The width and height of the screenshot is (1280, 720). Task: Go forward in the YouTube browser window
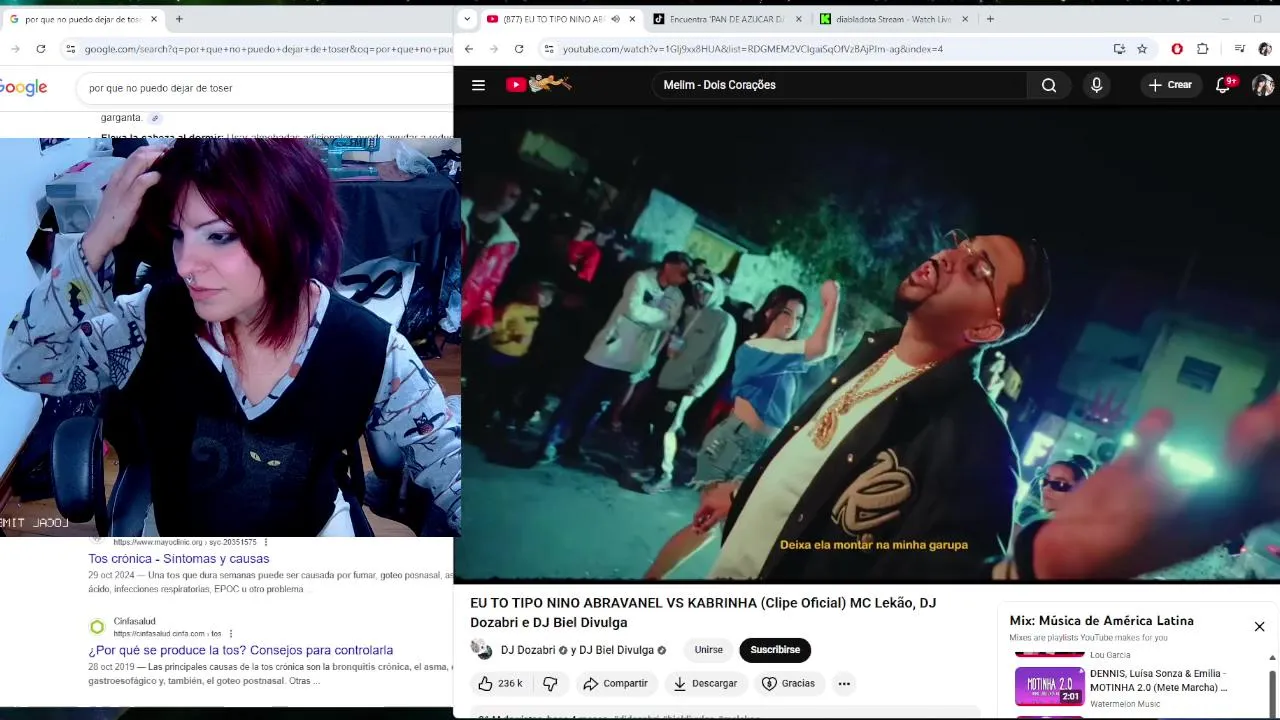[494, 49]
